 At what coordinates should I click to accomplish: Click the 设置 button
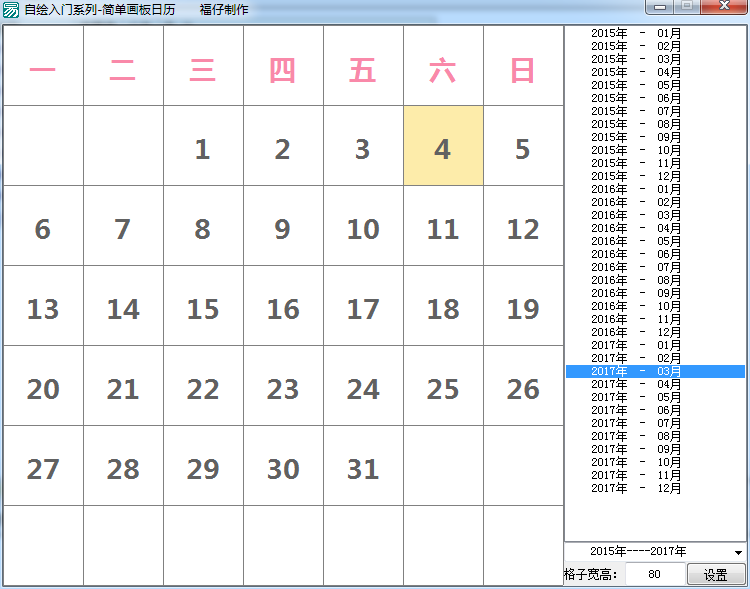click(715, 575)
